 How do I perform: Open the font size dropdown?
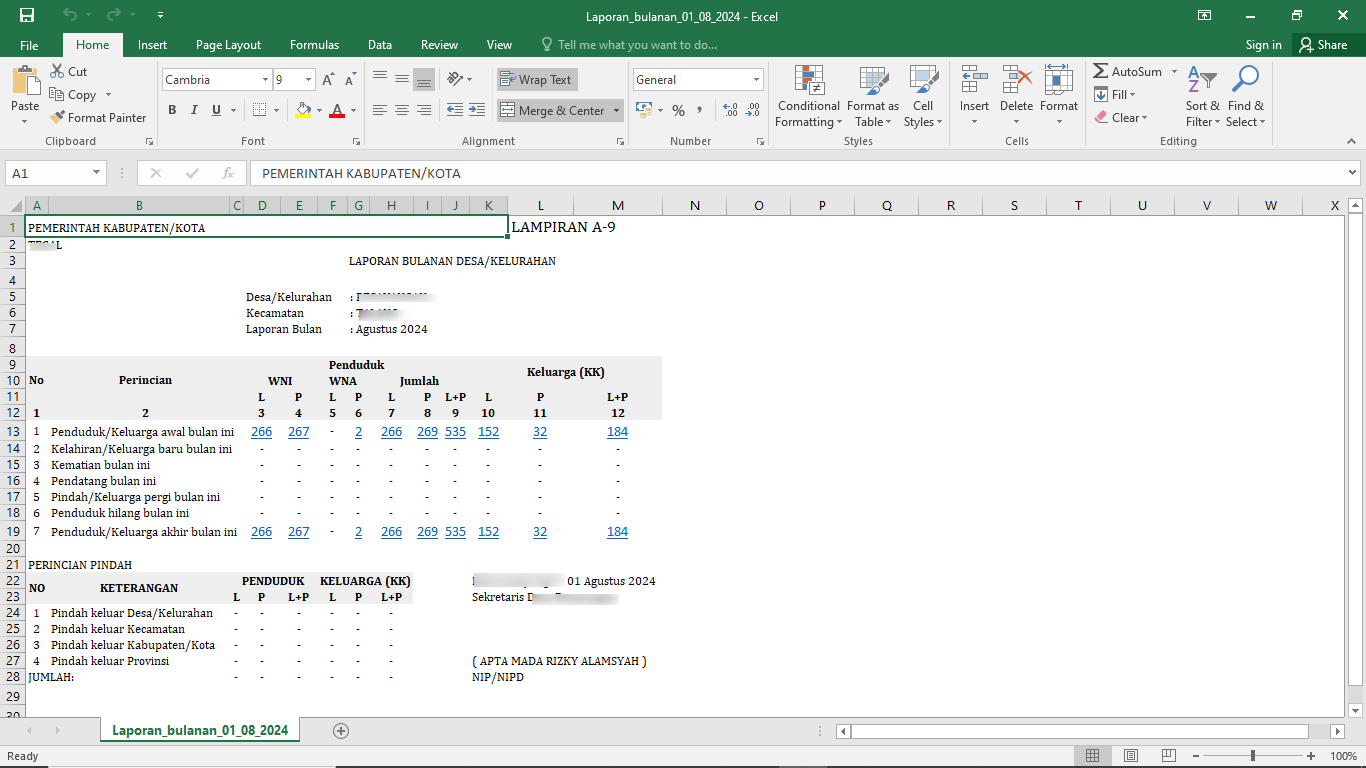pos(309,80)
